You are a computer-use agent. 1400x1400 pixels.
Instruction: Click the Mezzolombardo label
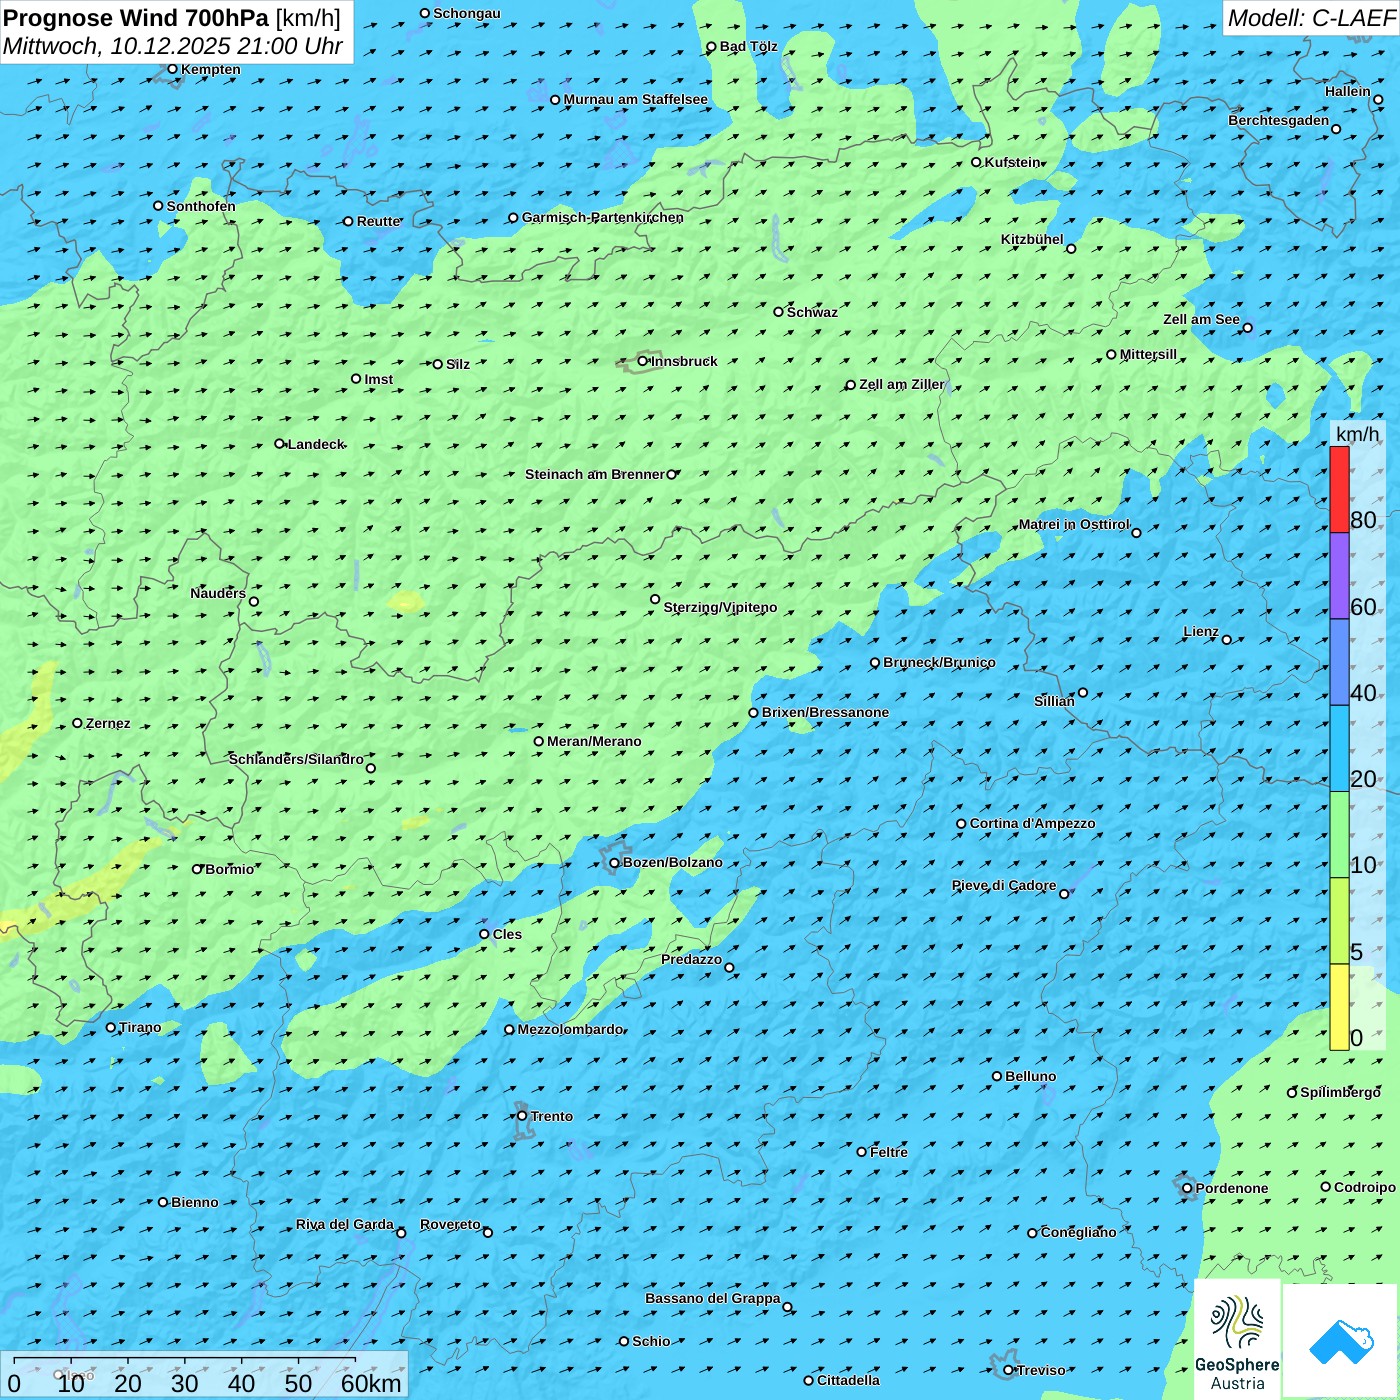click(570, 1029)
